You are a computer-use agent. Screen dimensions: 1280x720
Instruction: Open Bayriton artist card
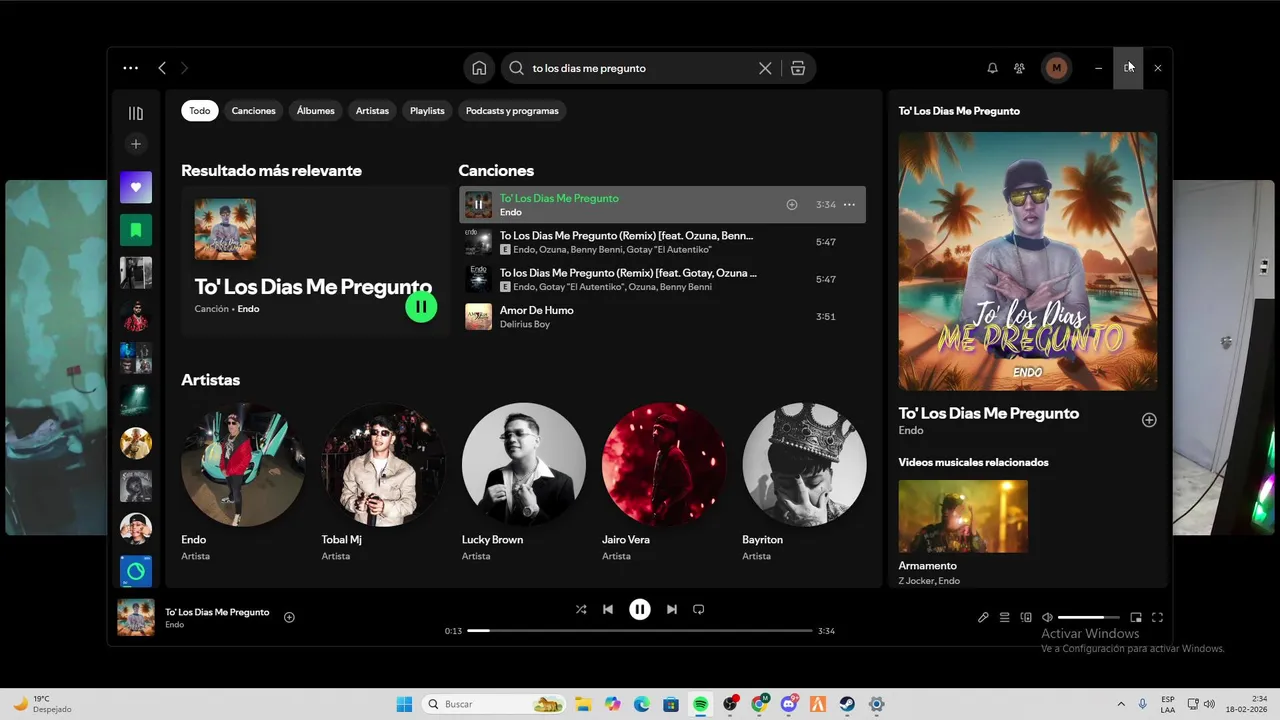804,483
